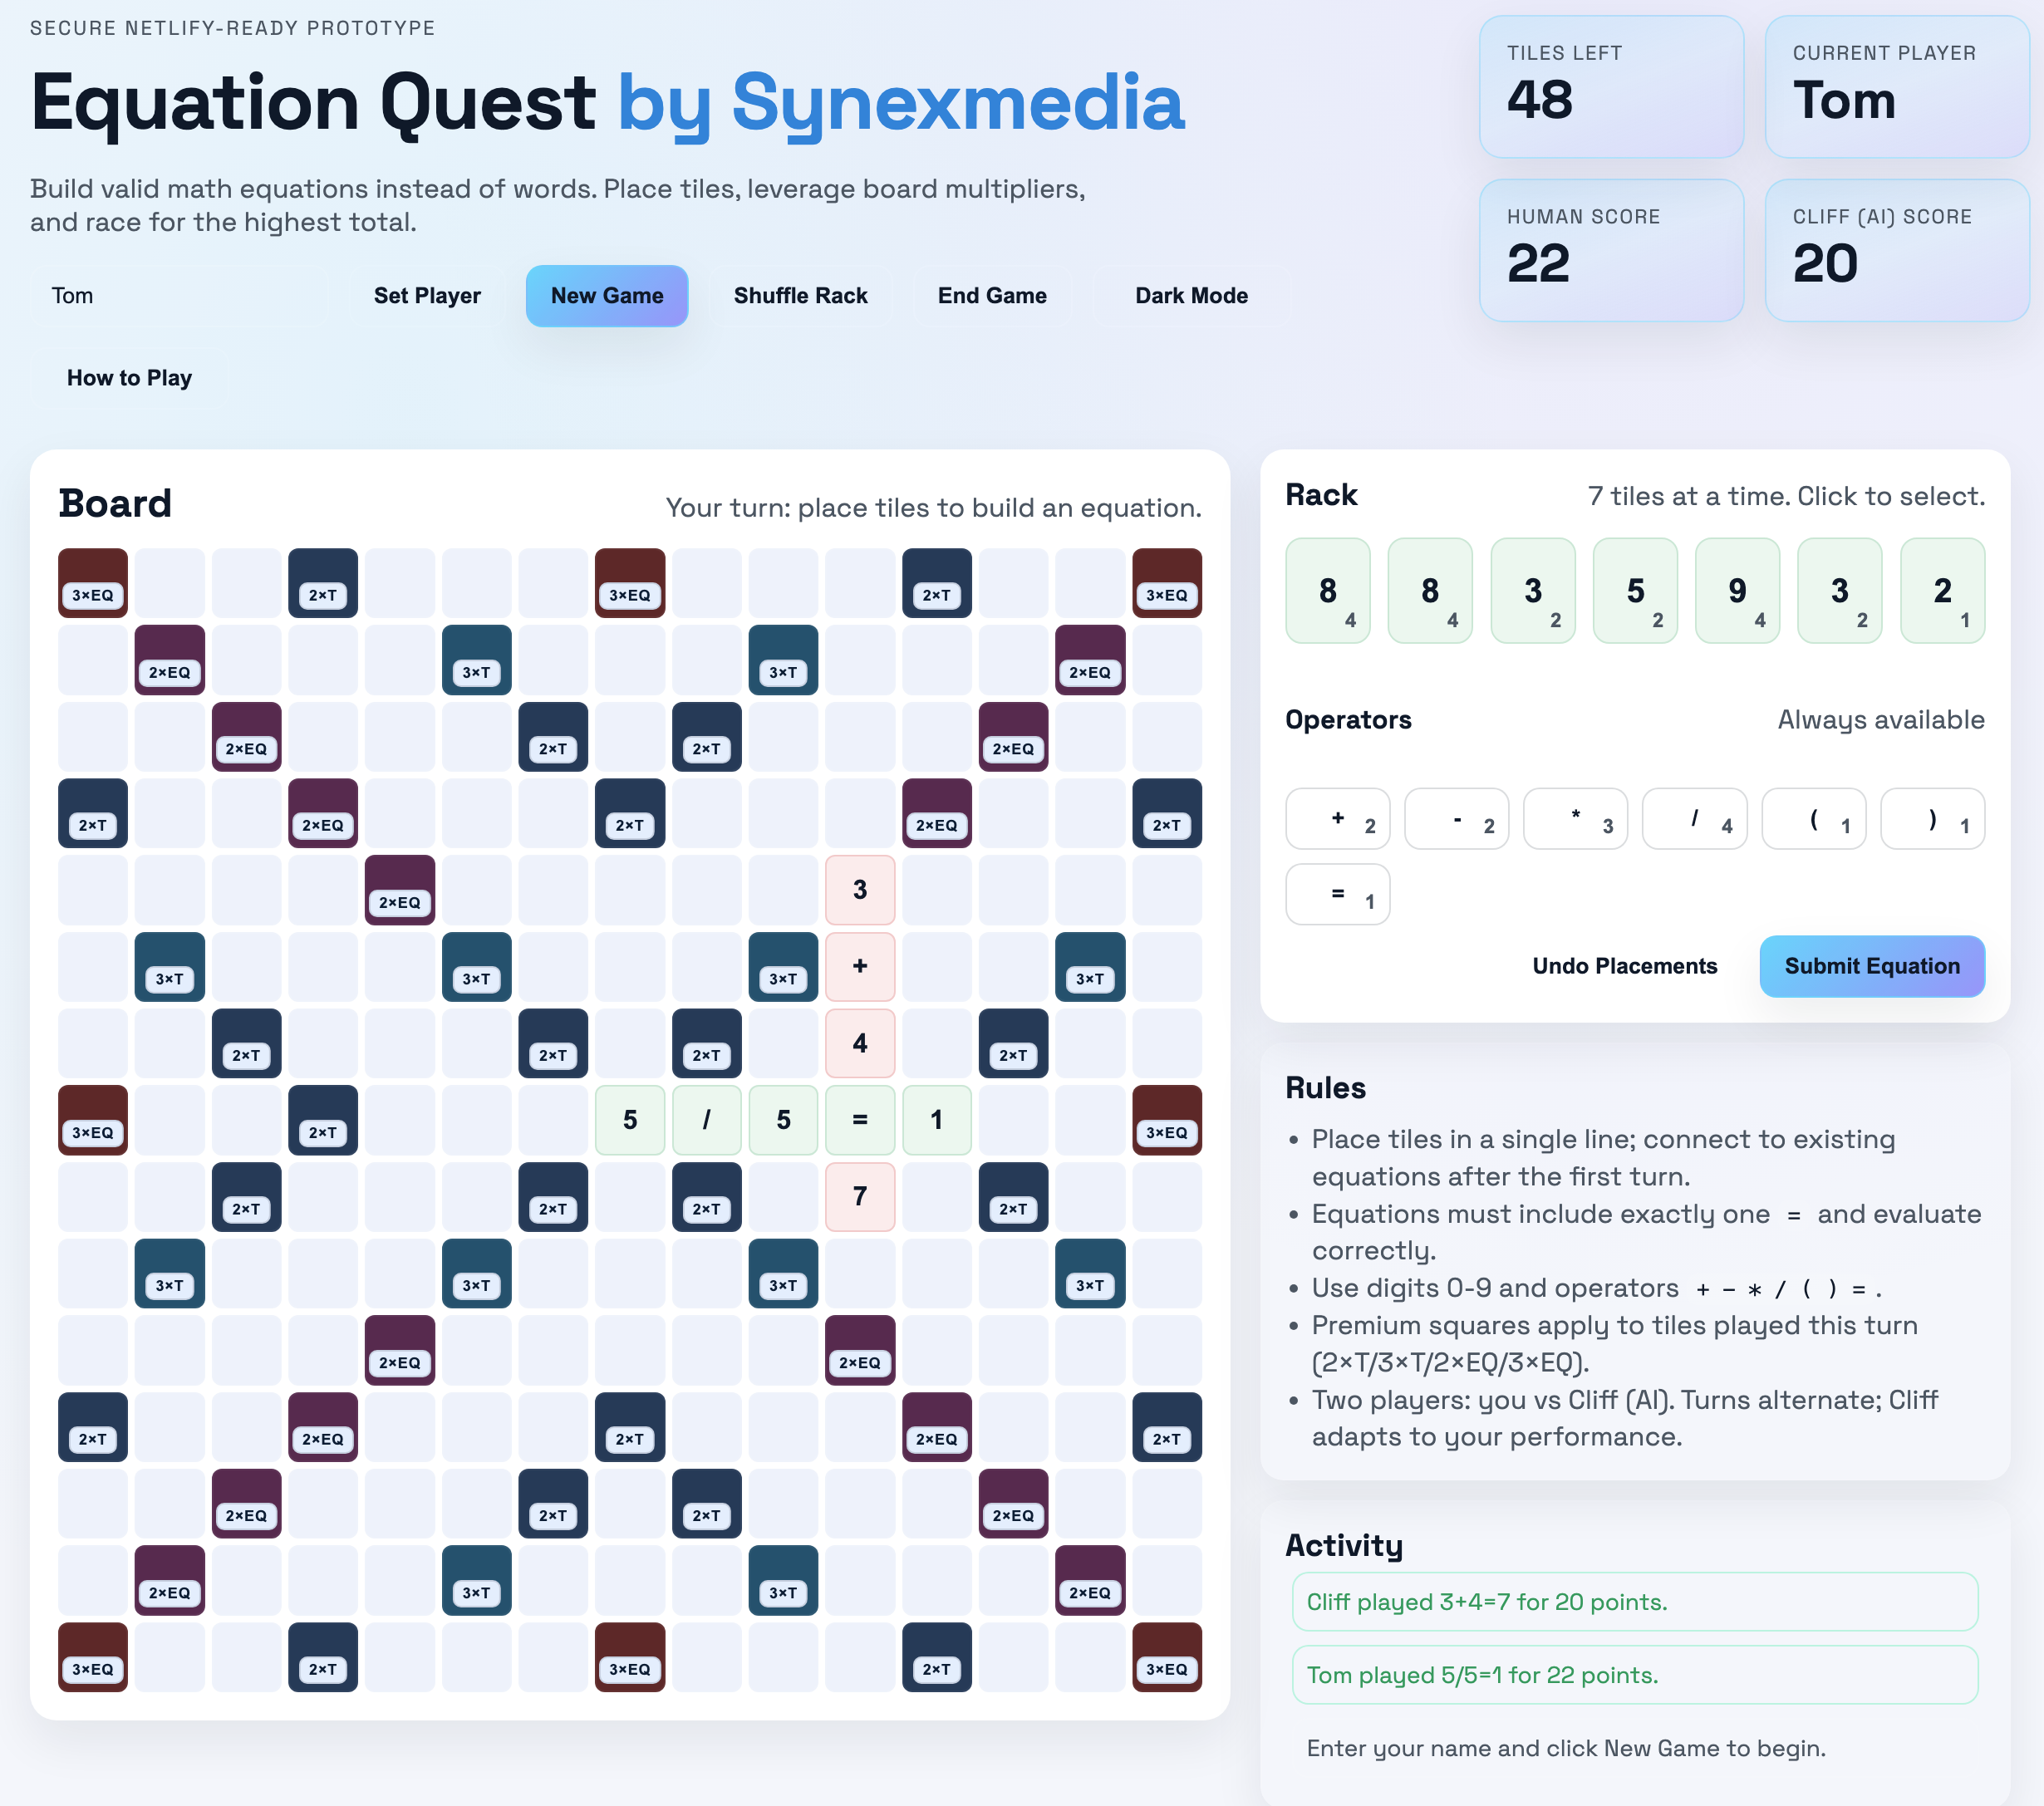Select the equals operator tile
The width and height of the screenshot is (2044, 1806).
[x=1337, y=894]
